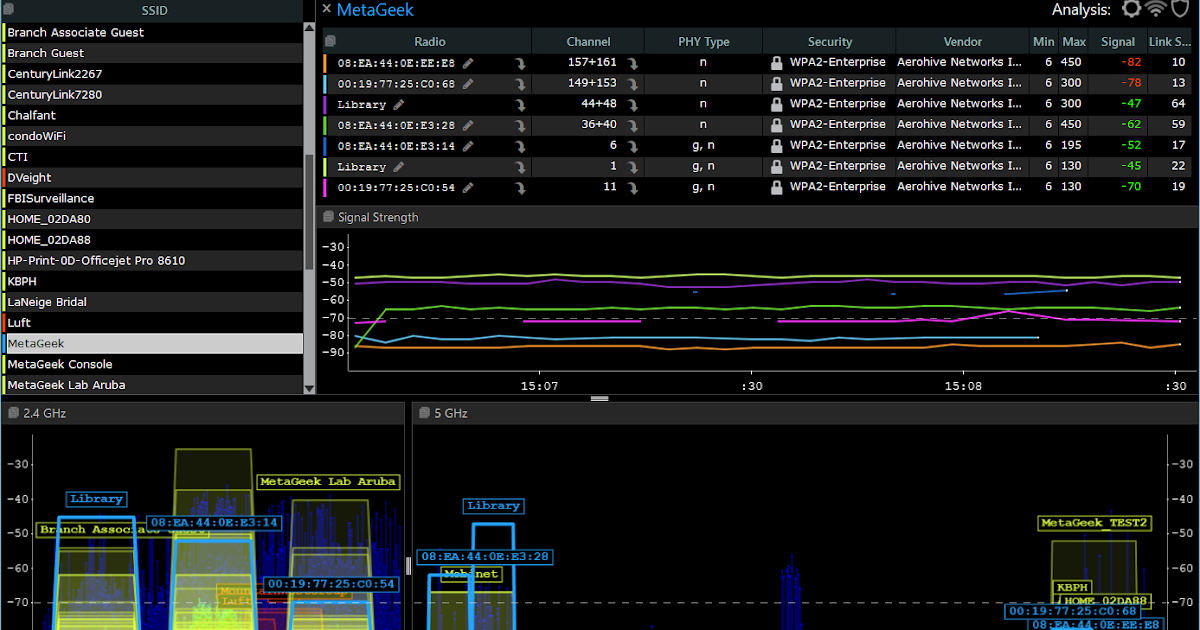Click the pencil icon beside 08:EA:44:0E:E3:28
This screenshot has height=630, width=1200.
(468, 125)
